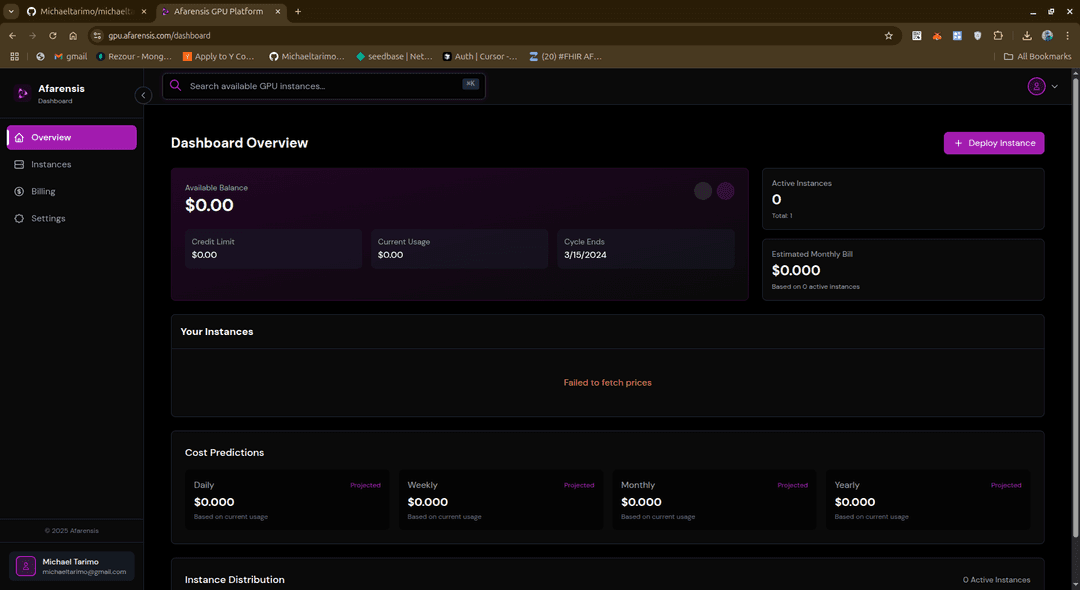Image resolution: width=1080 pixels, height=590 pixels.
Task: Reload the page in the browser
Action: 52,35
